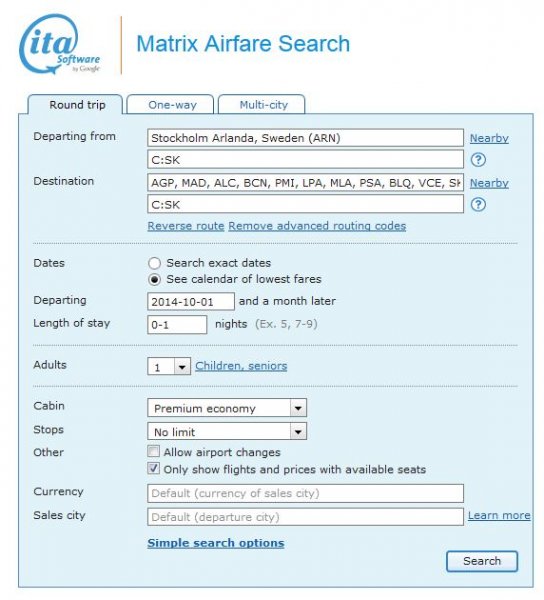Expand the Cabin Premium economy dropdown
The height and width of the screenshot is (600, 544).
click(227, 408)
